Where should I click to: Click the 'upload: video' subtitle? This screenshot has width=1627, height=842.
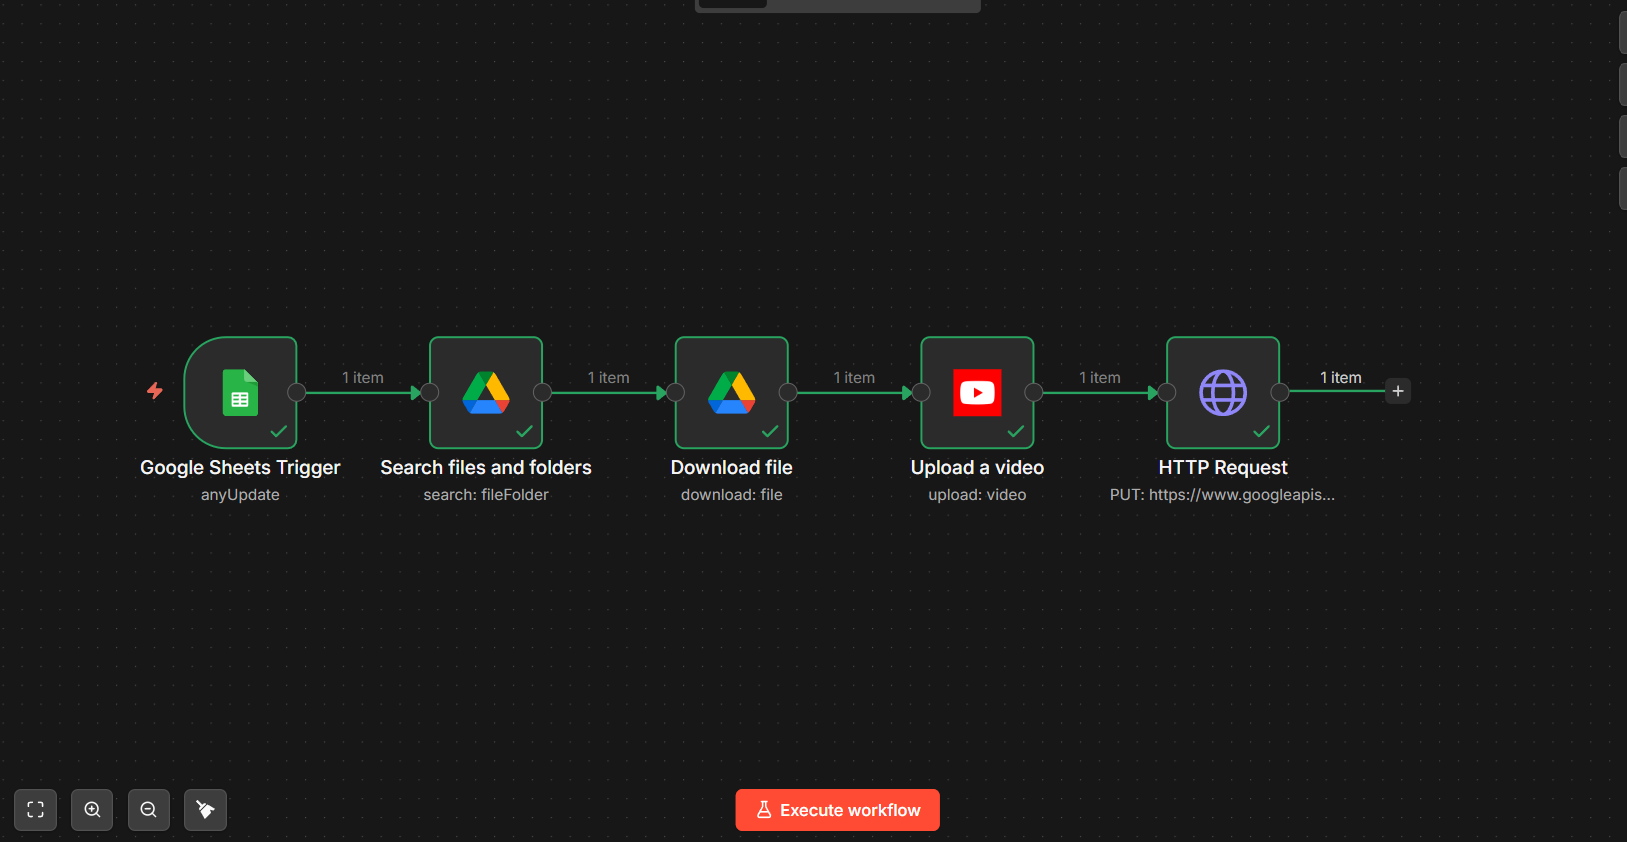977,495
